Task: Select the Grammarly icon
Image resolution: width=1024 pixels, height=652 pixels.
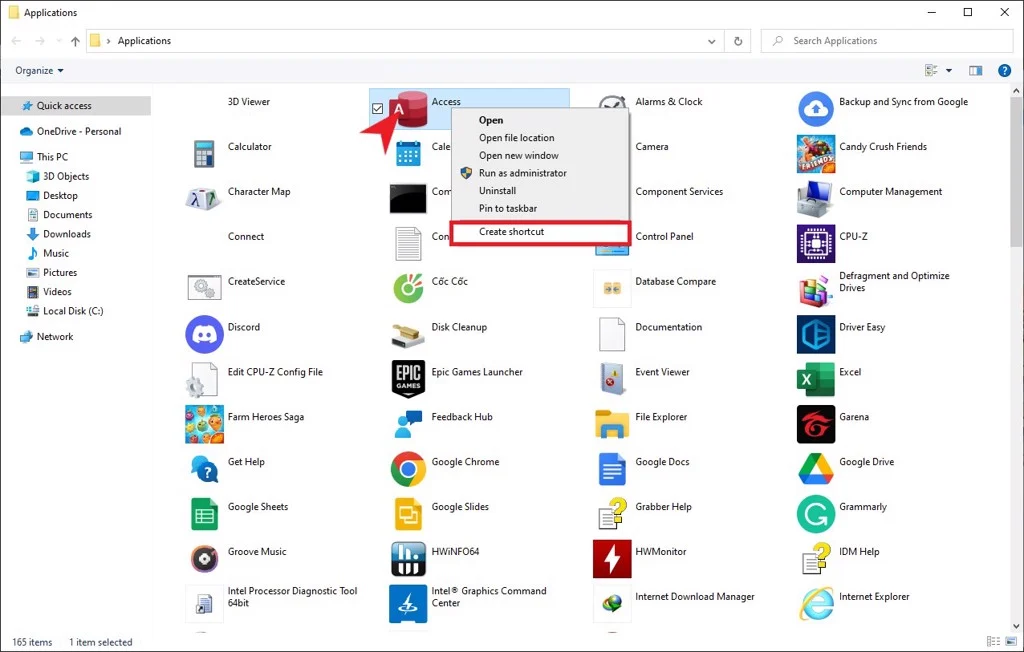Action: click(x=816, y=513)
